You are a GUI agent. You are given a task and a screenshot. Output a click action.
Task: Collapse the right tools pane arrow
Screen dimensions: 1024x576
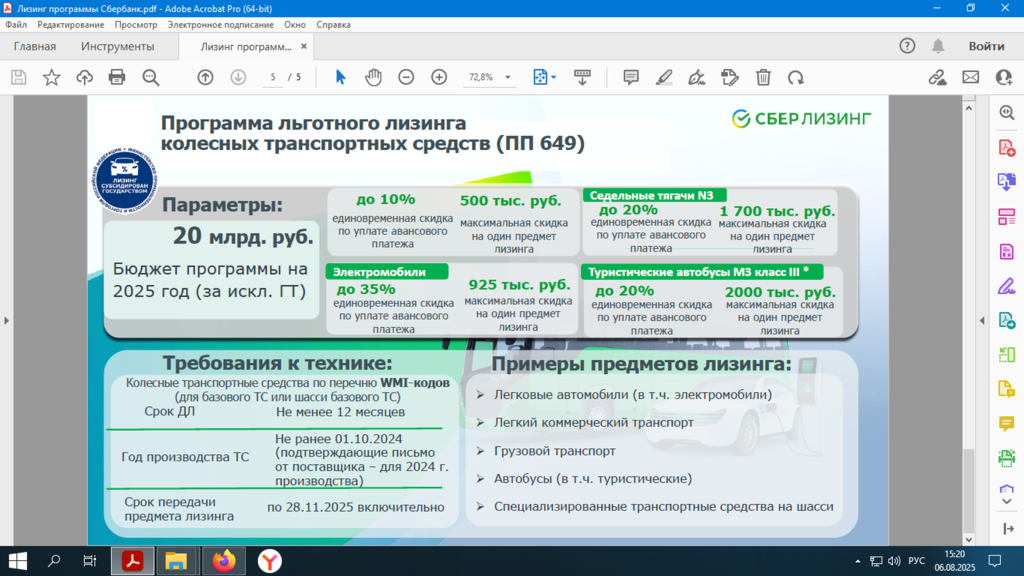coord(982,321)
